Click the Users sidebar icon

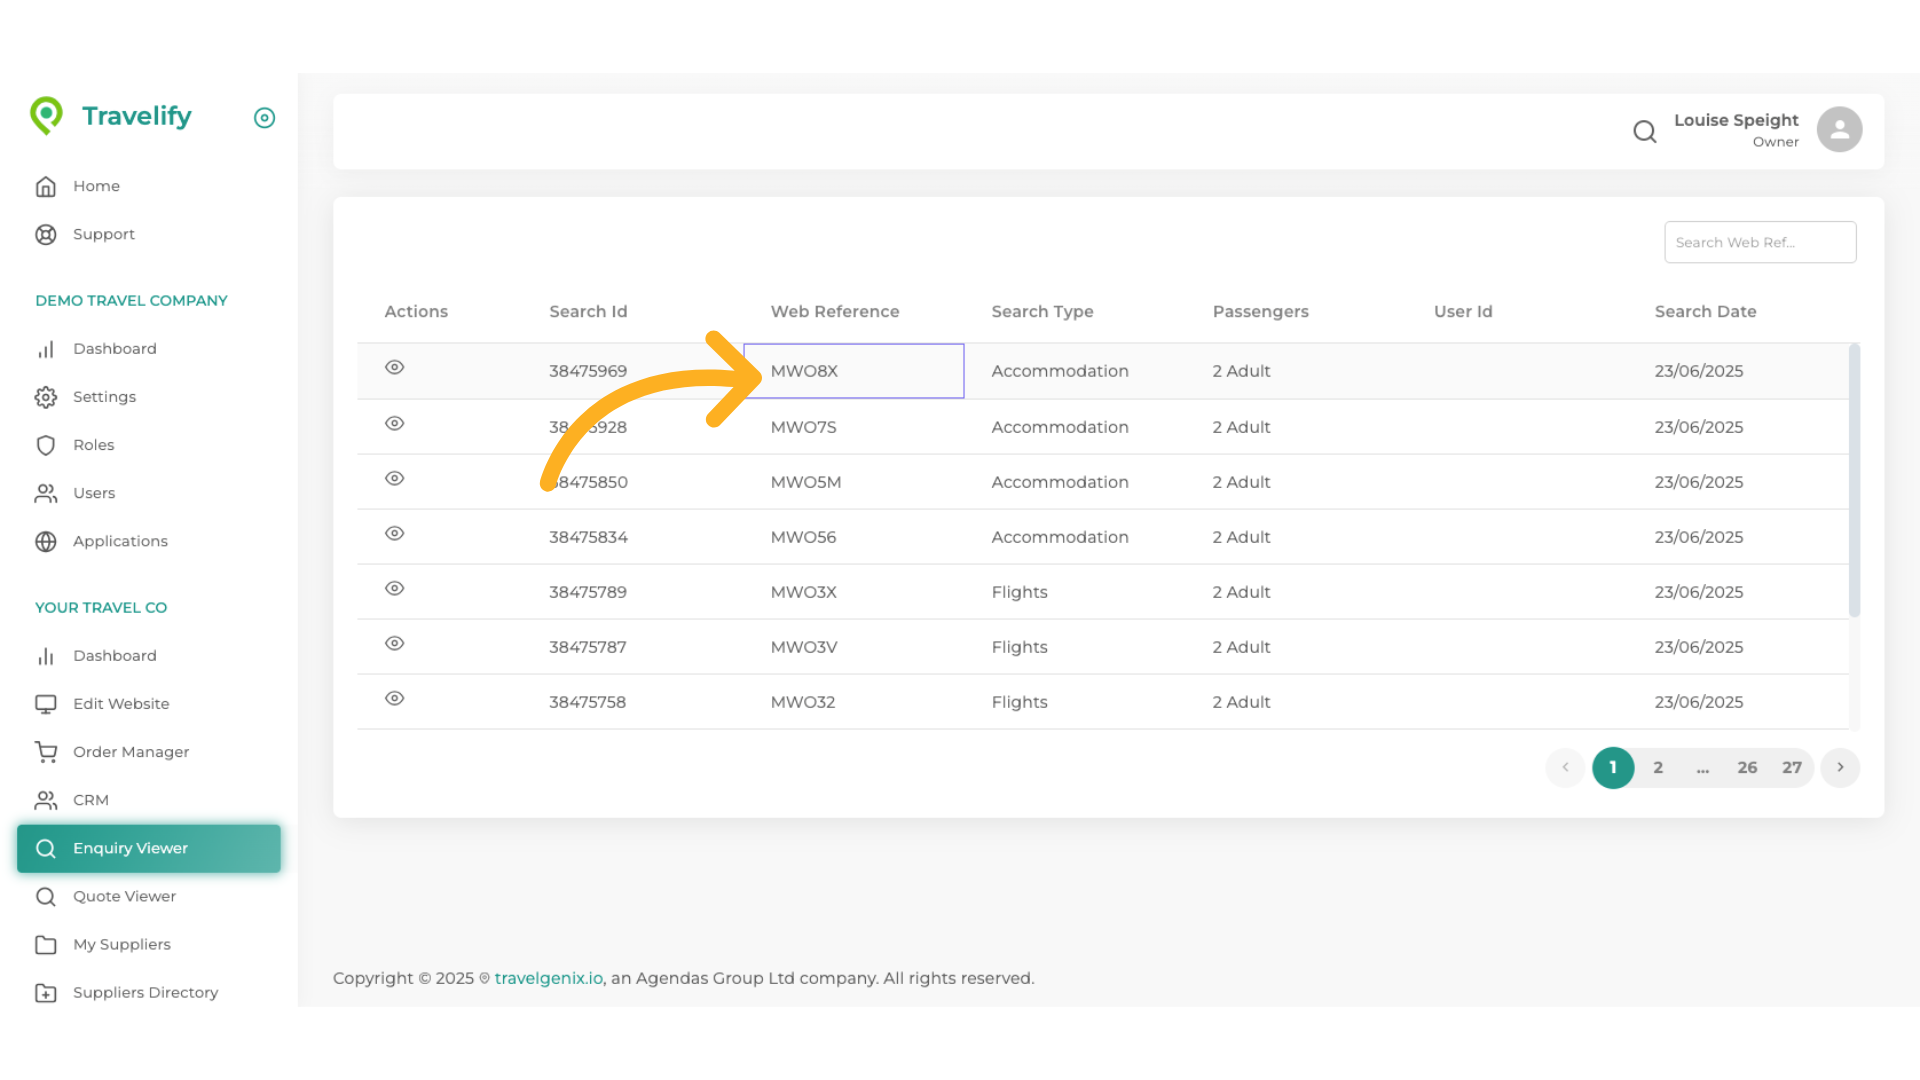pyautogui.click(x=46, y=493)
